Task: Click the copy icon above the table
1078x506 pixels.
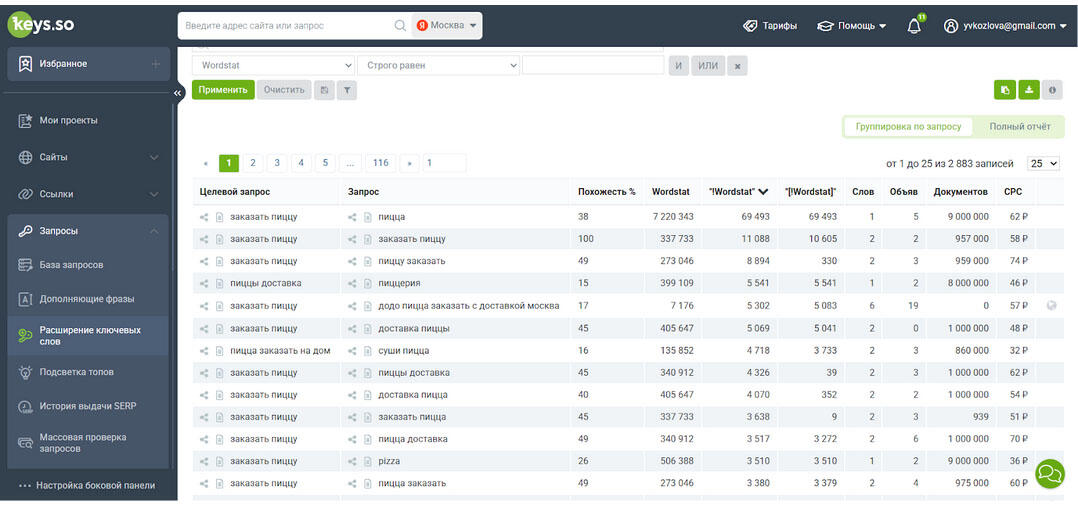Action: (x=1004, y=90)
